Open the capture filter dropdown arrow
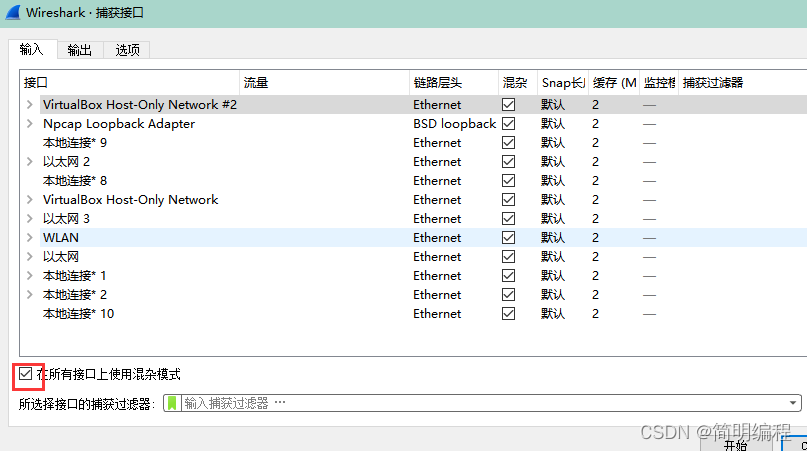Screen dimensions: 807x451 793,403
